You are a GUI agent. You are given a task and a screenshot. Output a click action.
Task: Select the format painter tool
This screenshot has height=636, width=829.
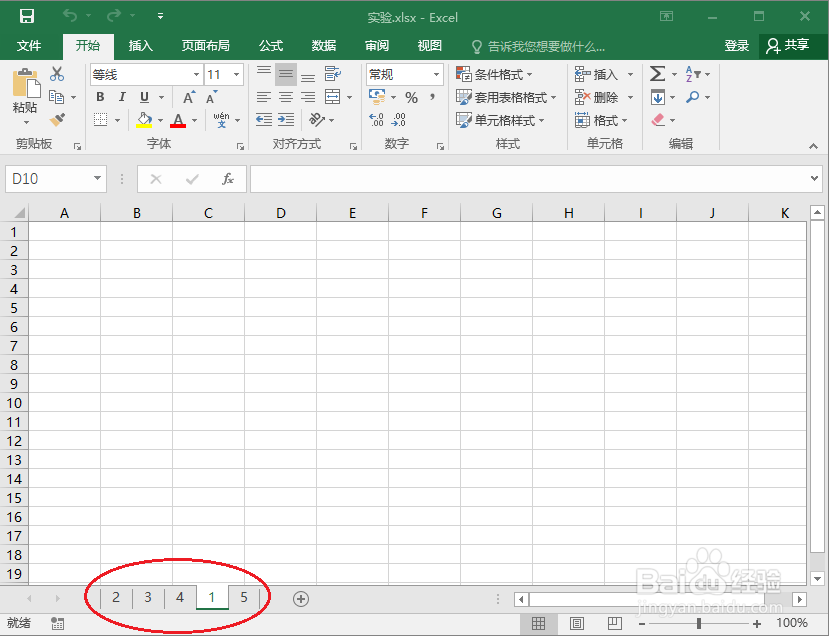(57, 120)
